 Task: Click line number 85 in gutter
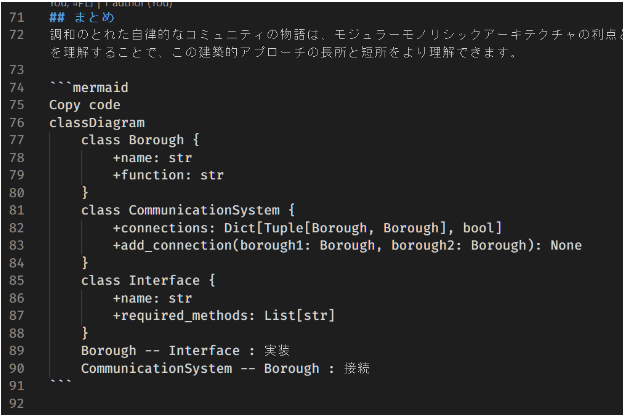(x=15, y=280)
